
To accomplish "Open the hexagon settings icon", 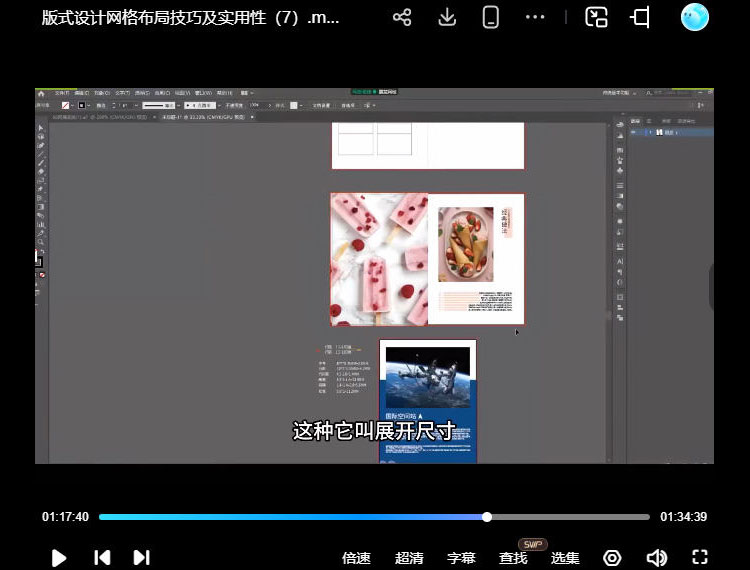I will (x=612, y=558).
